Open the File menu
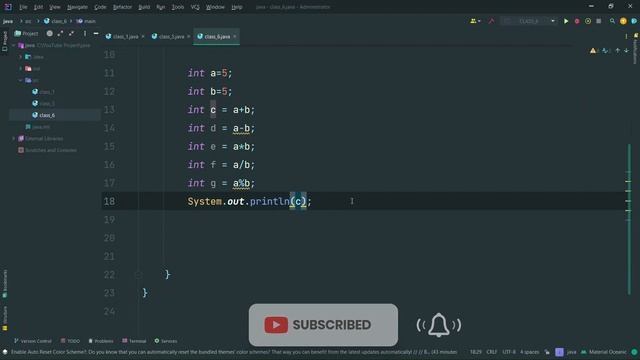Viewport: 640px width, 360px height. pos(23,7)
